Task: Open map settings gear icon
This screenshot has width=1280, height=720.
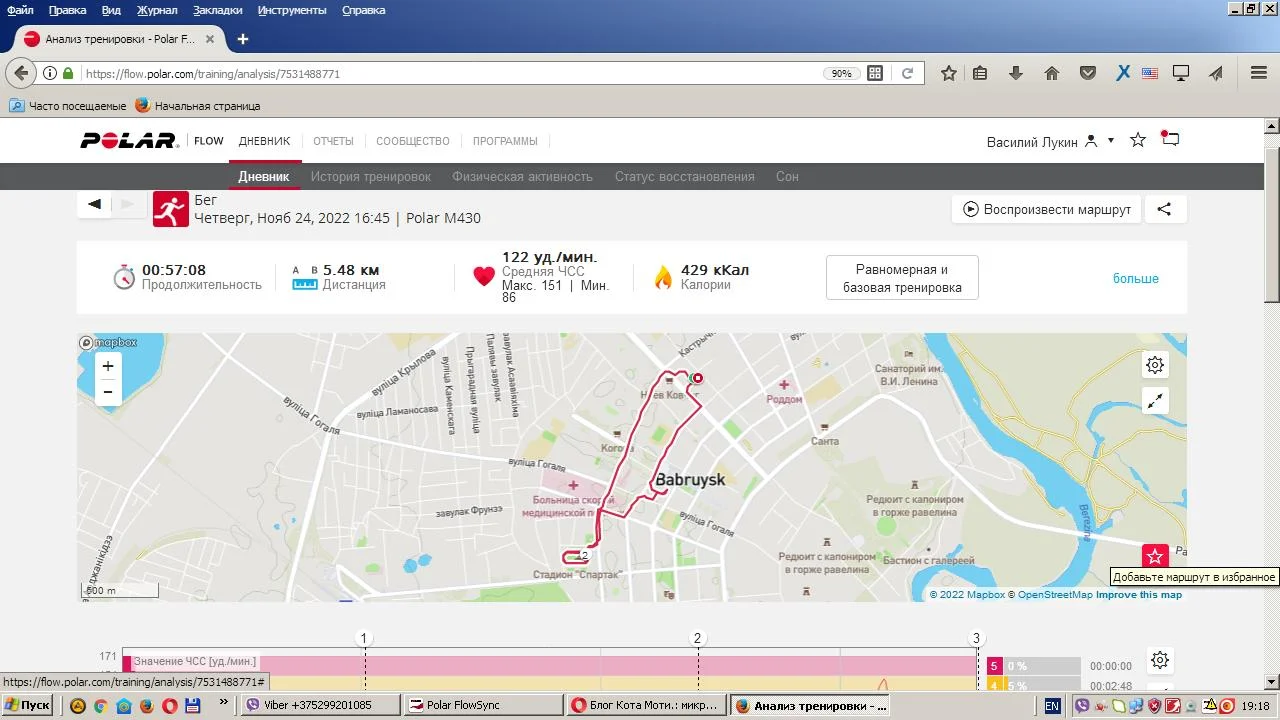Action: 1155,365
